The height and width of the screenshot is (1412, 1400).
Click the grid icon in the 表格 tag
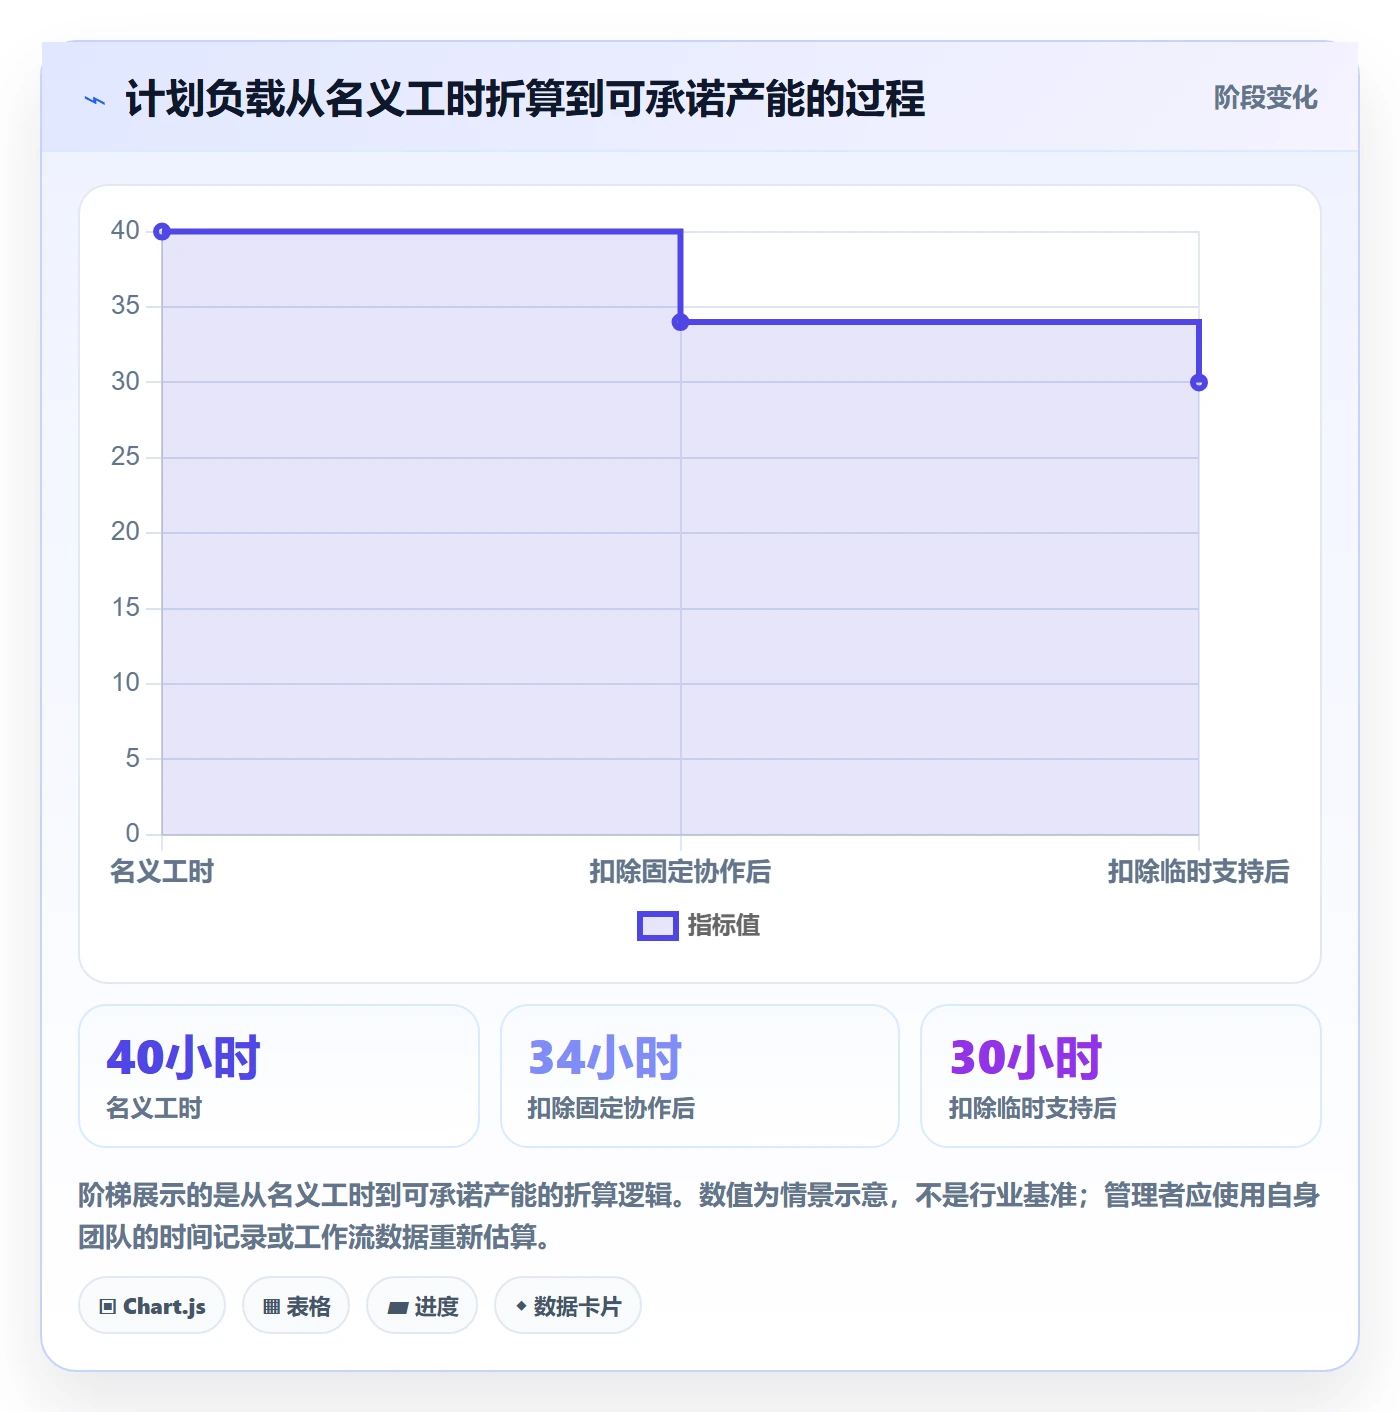[271, 1307]
